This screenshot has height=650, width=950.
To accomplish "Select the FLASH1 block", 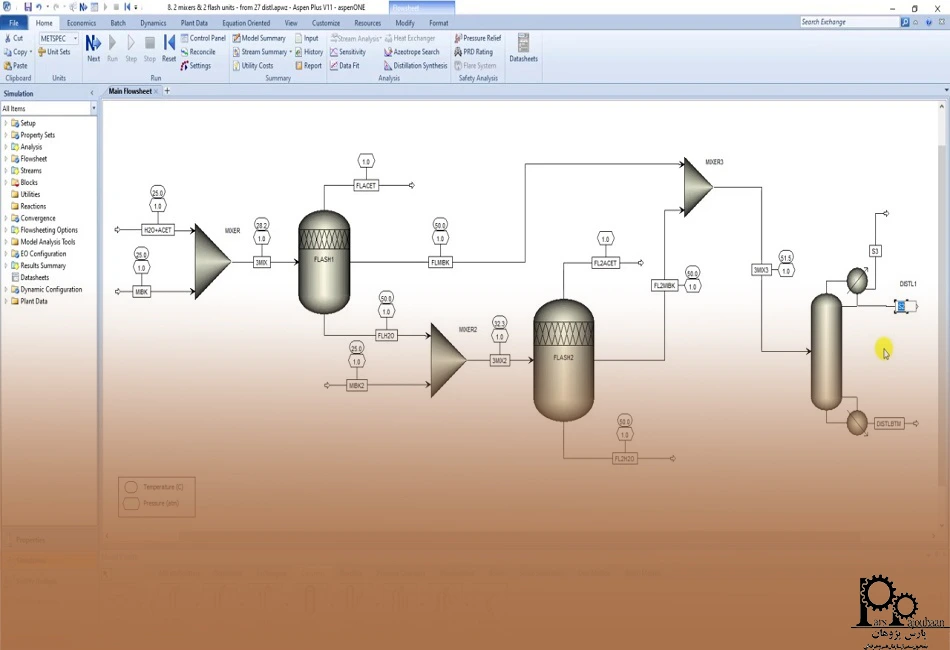I will click(324, 262).
